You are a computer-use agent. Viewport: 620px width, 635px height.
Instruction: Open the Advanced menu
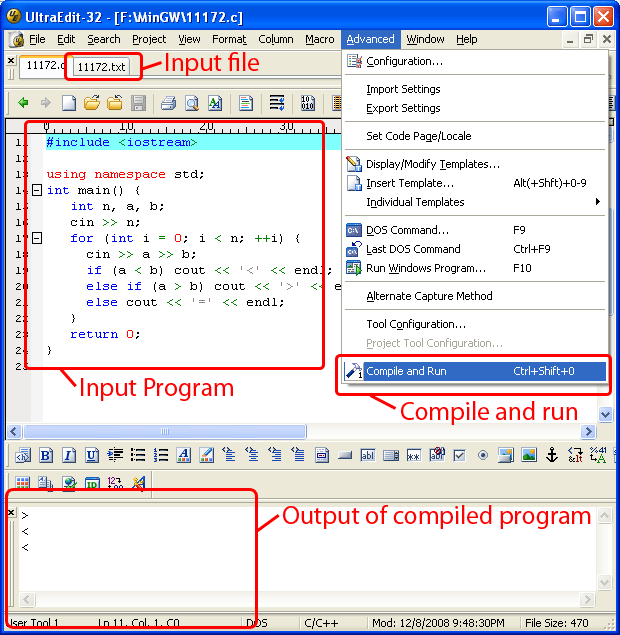pyautogui.click(x=370, y=39)
